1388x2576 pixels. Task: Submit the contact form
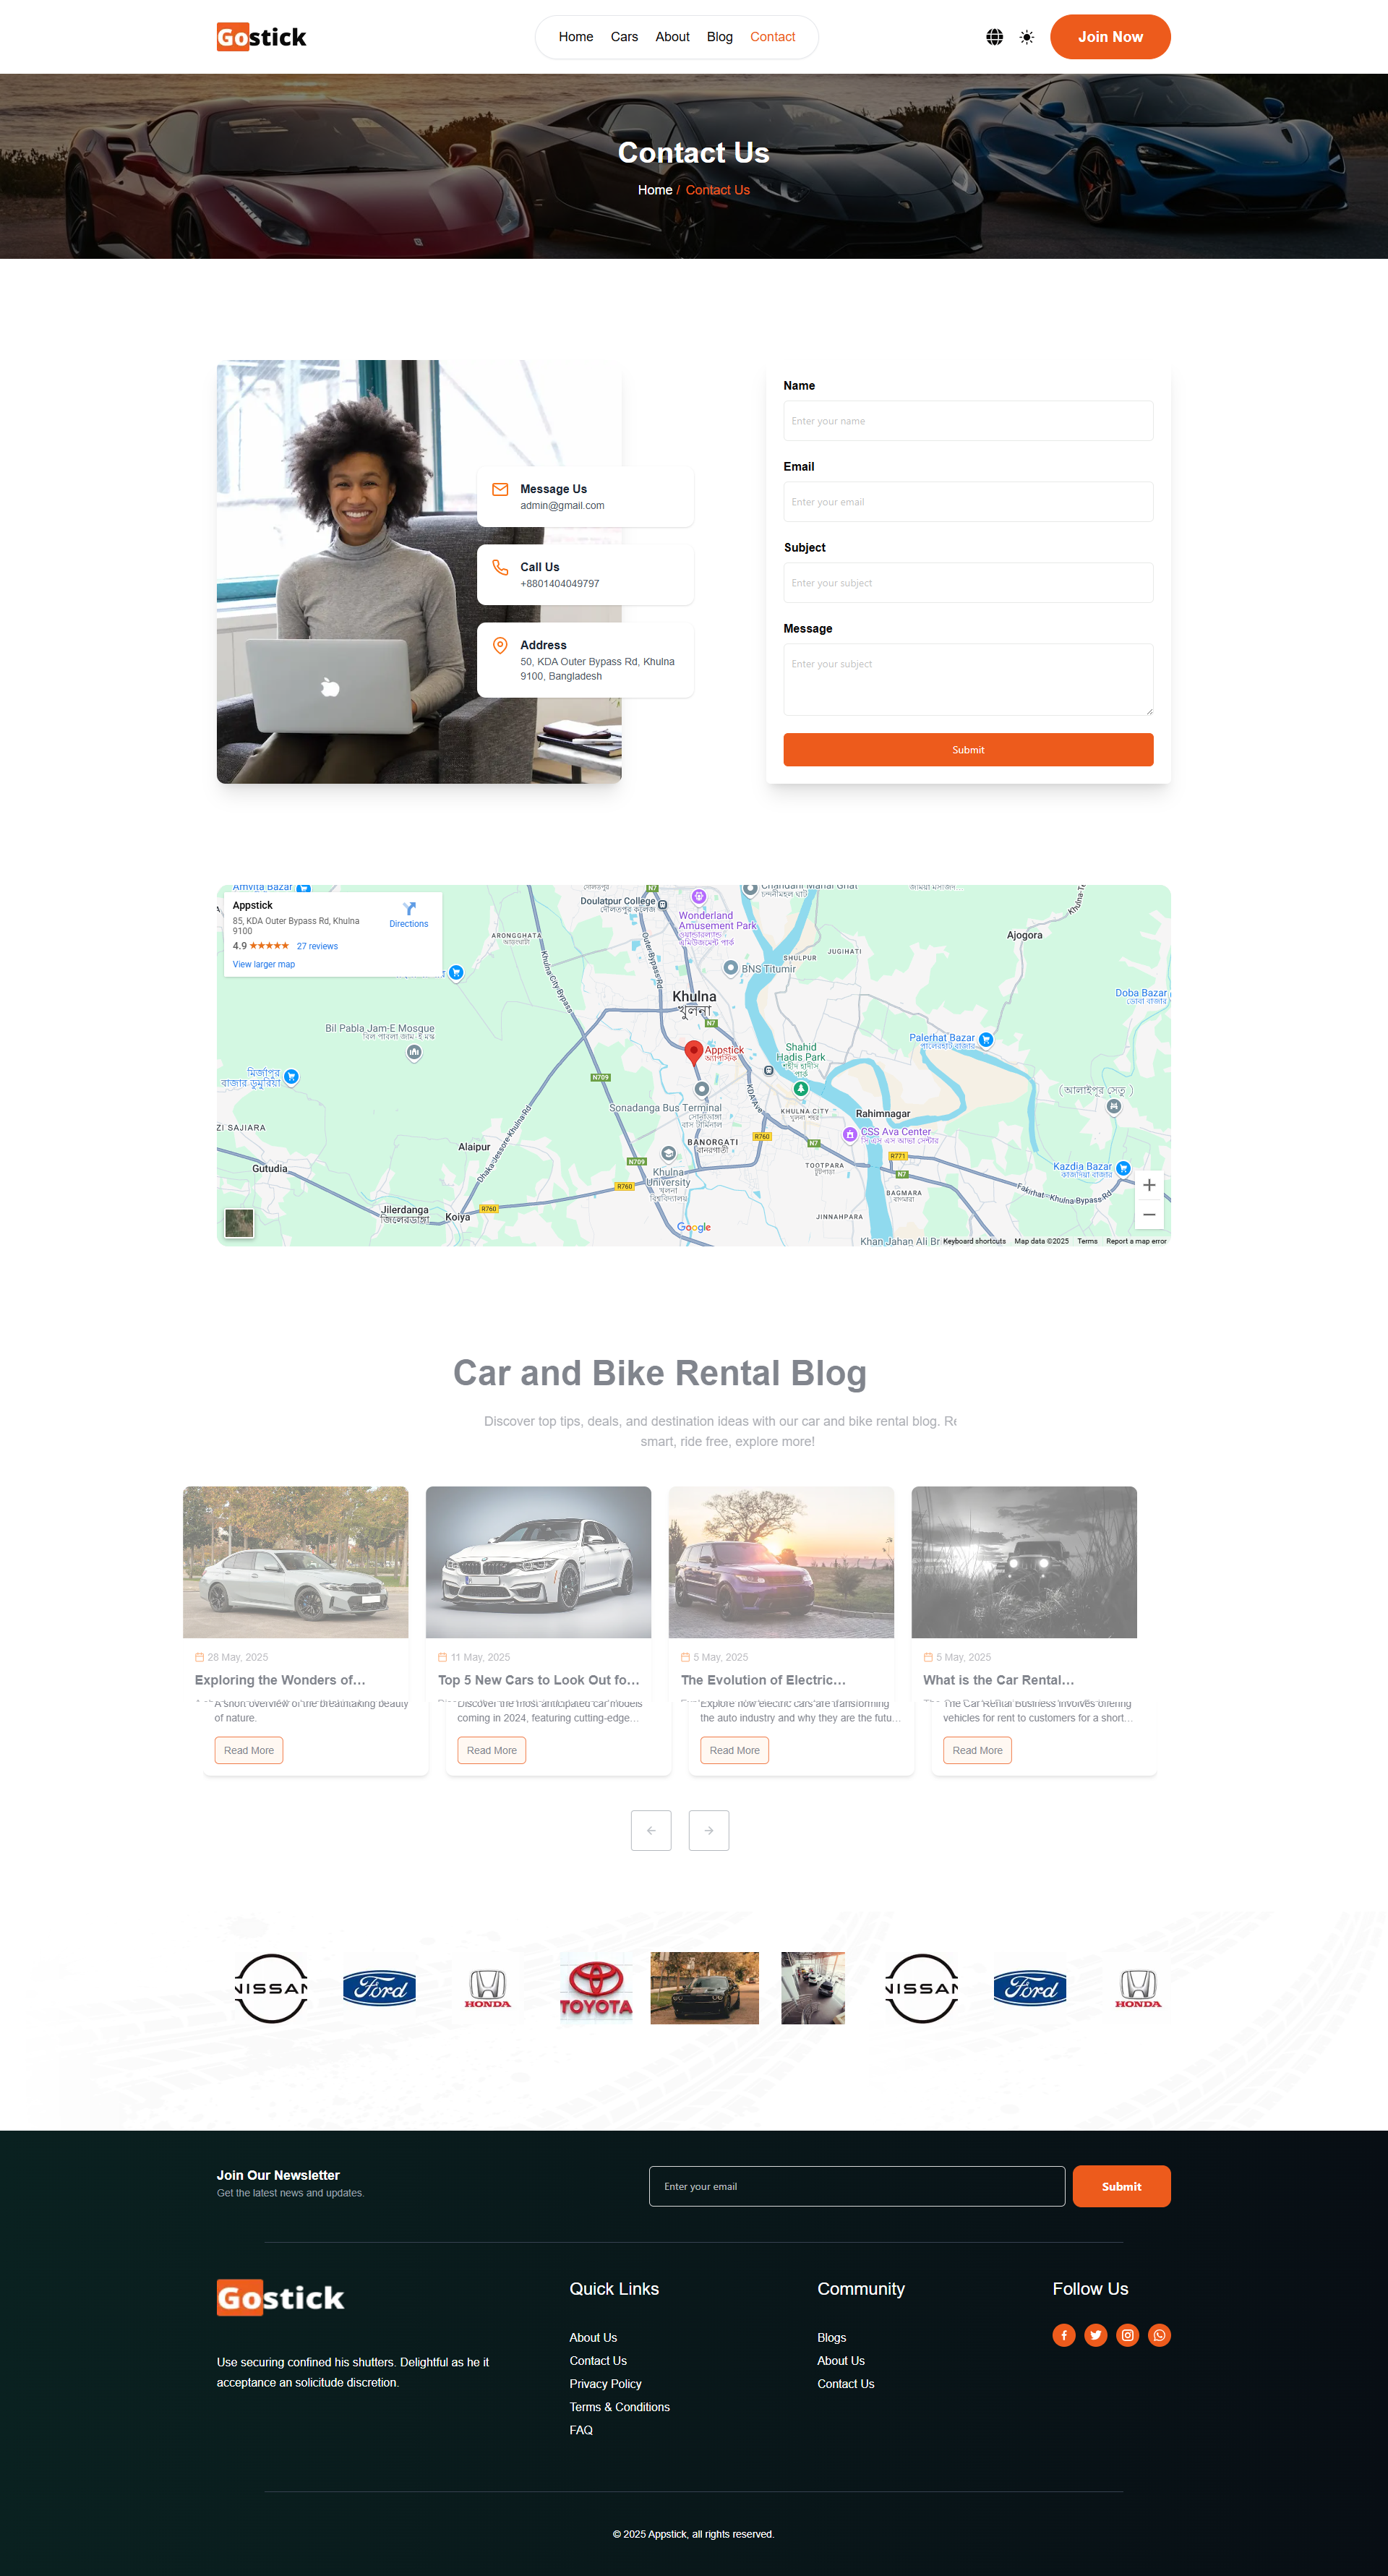pyautogui.click(x=967, y=750)
